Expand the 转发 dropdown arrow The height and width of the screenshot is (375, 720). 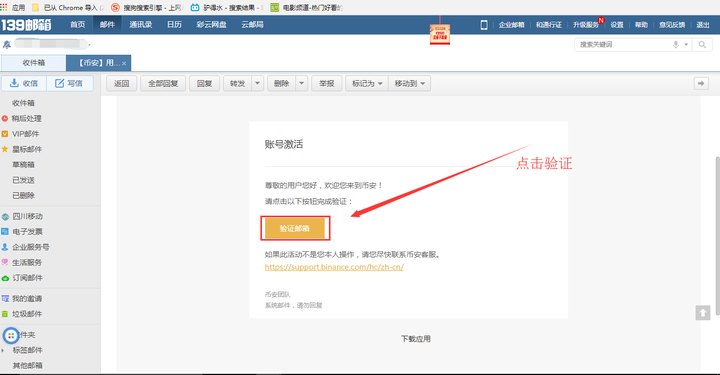point(257,84)
